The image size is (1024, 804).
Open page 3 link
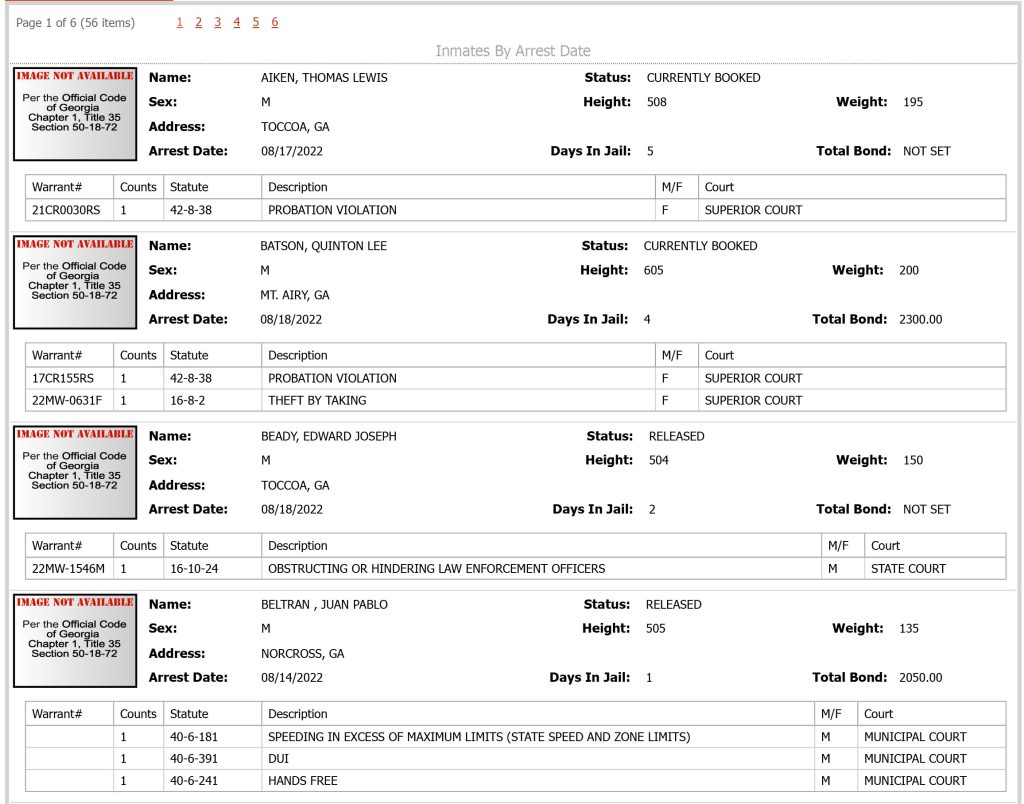(217, 22)
